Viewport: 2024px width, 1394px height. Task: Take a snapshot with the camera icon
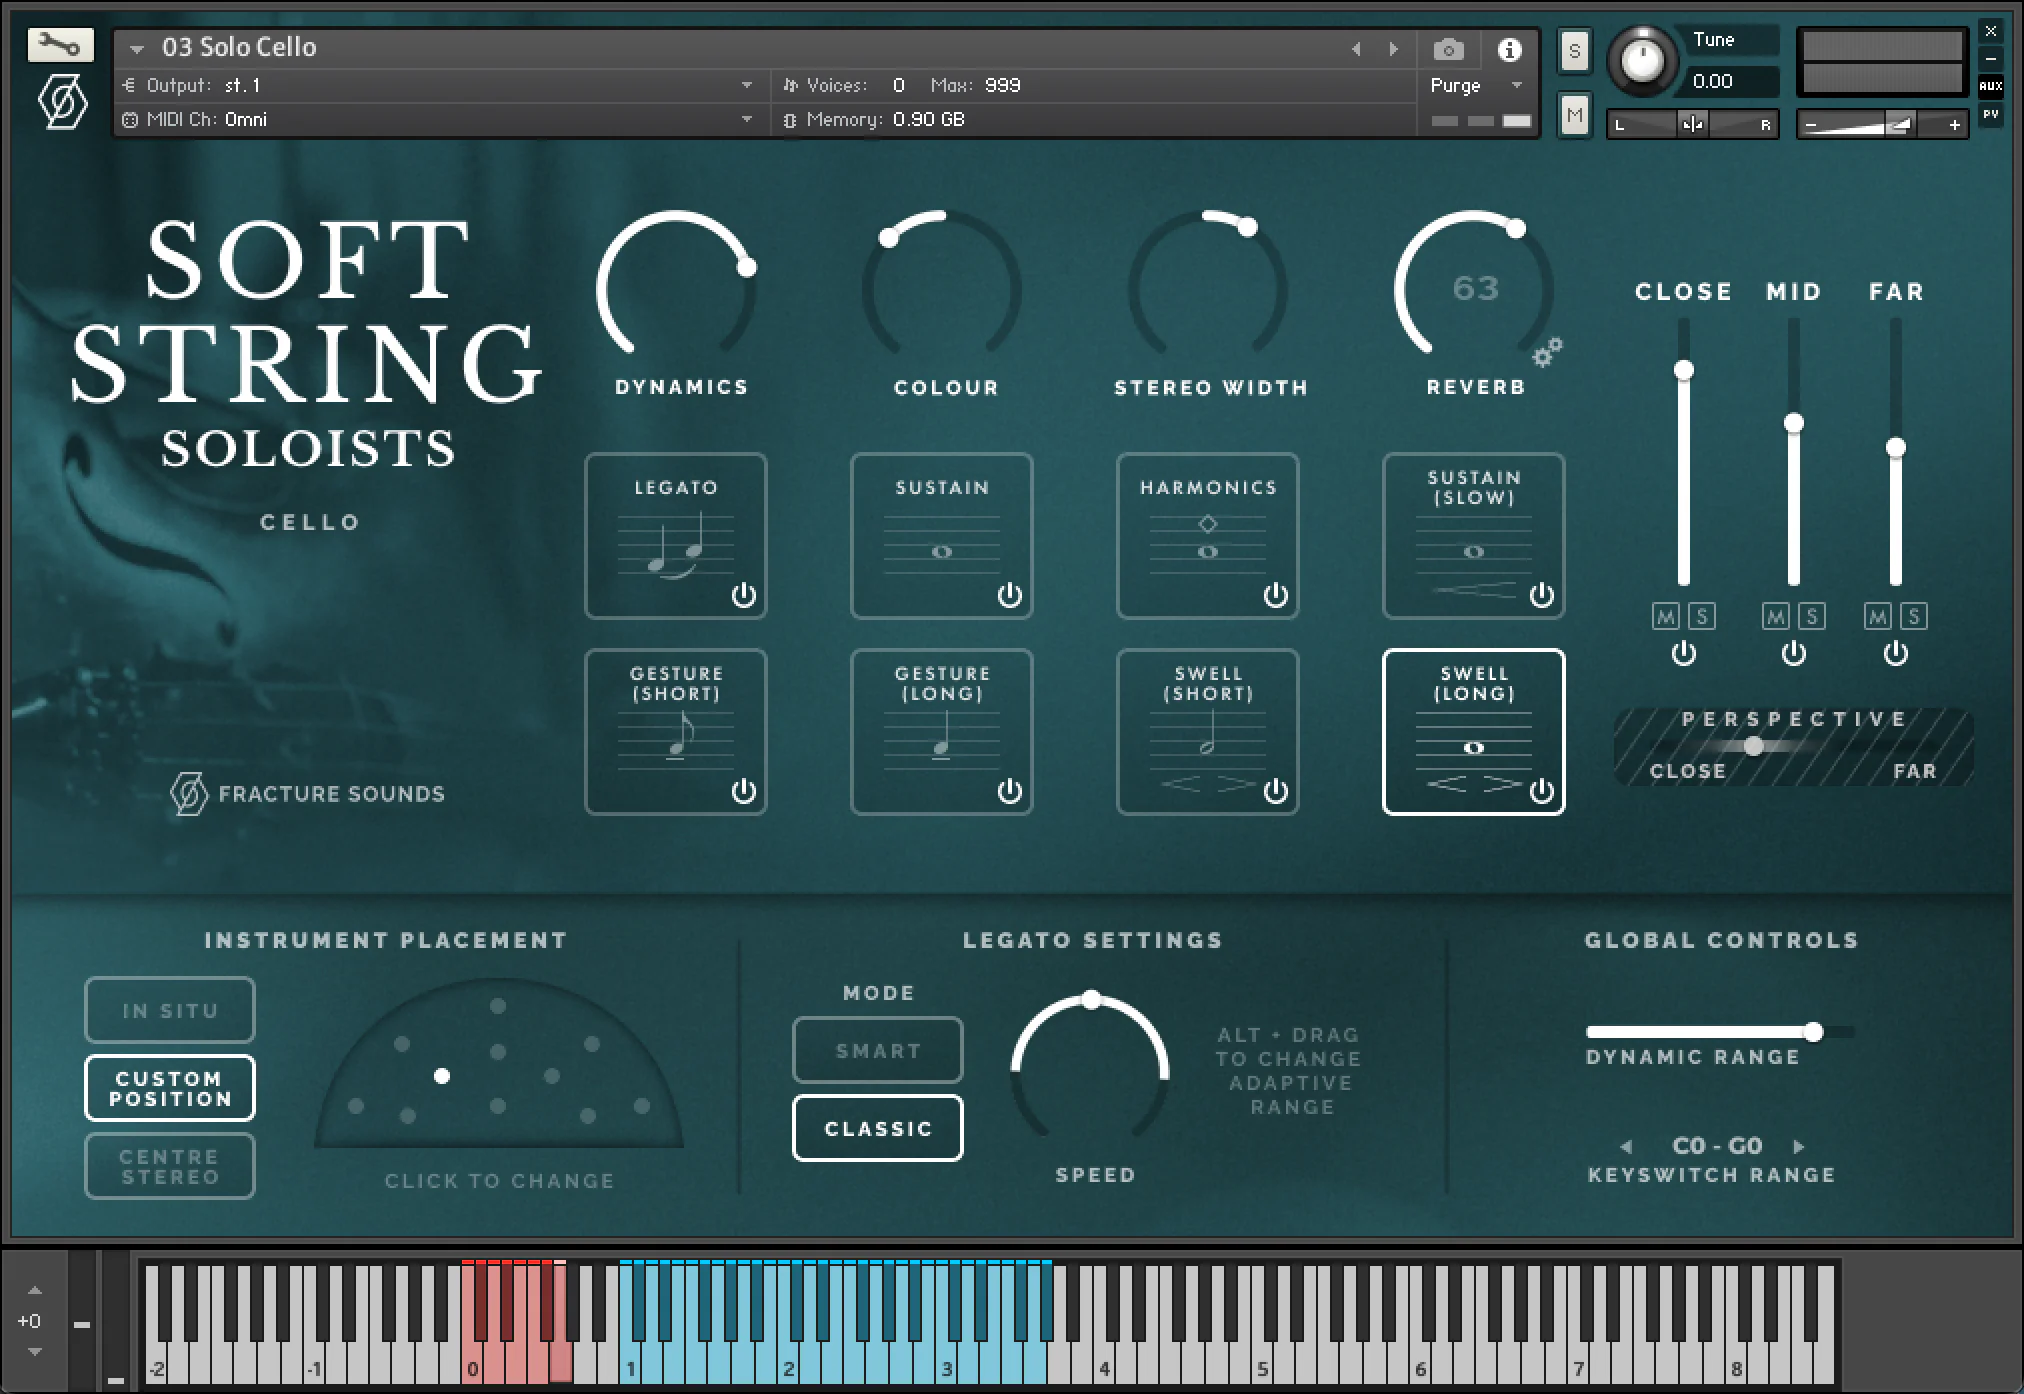pyautogui.click(x=1447, y=48)
